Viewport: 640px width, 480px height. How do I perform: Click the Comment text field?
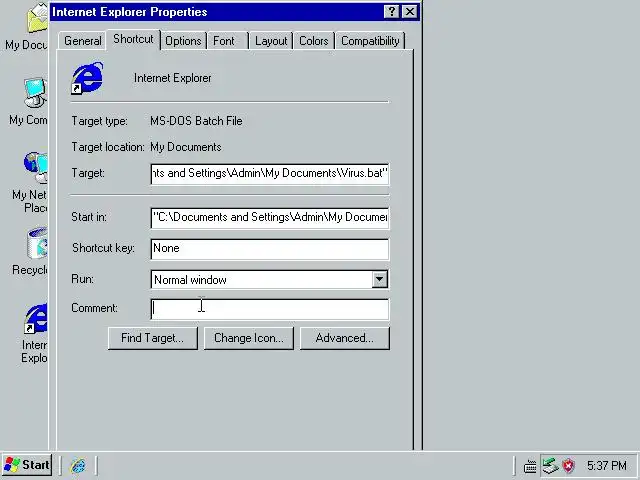tap(270, 309)
